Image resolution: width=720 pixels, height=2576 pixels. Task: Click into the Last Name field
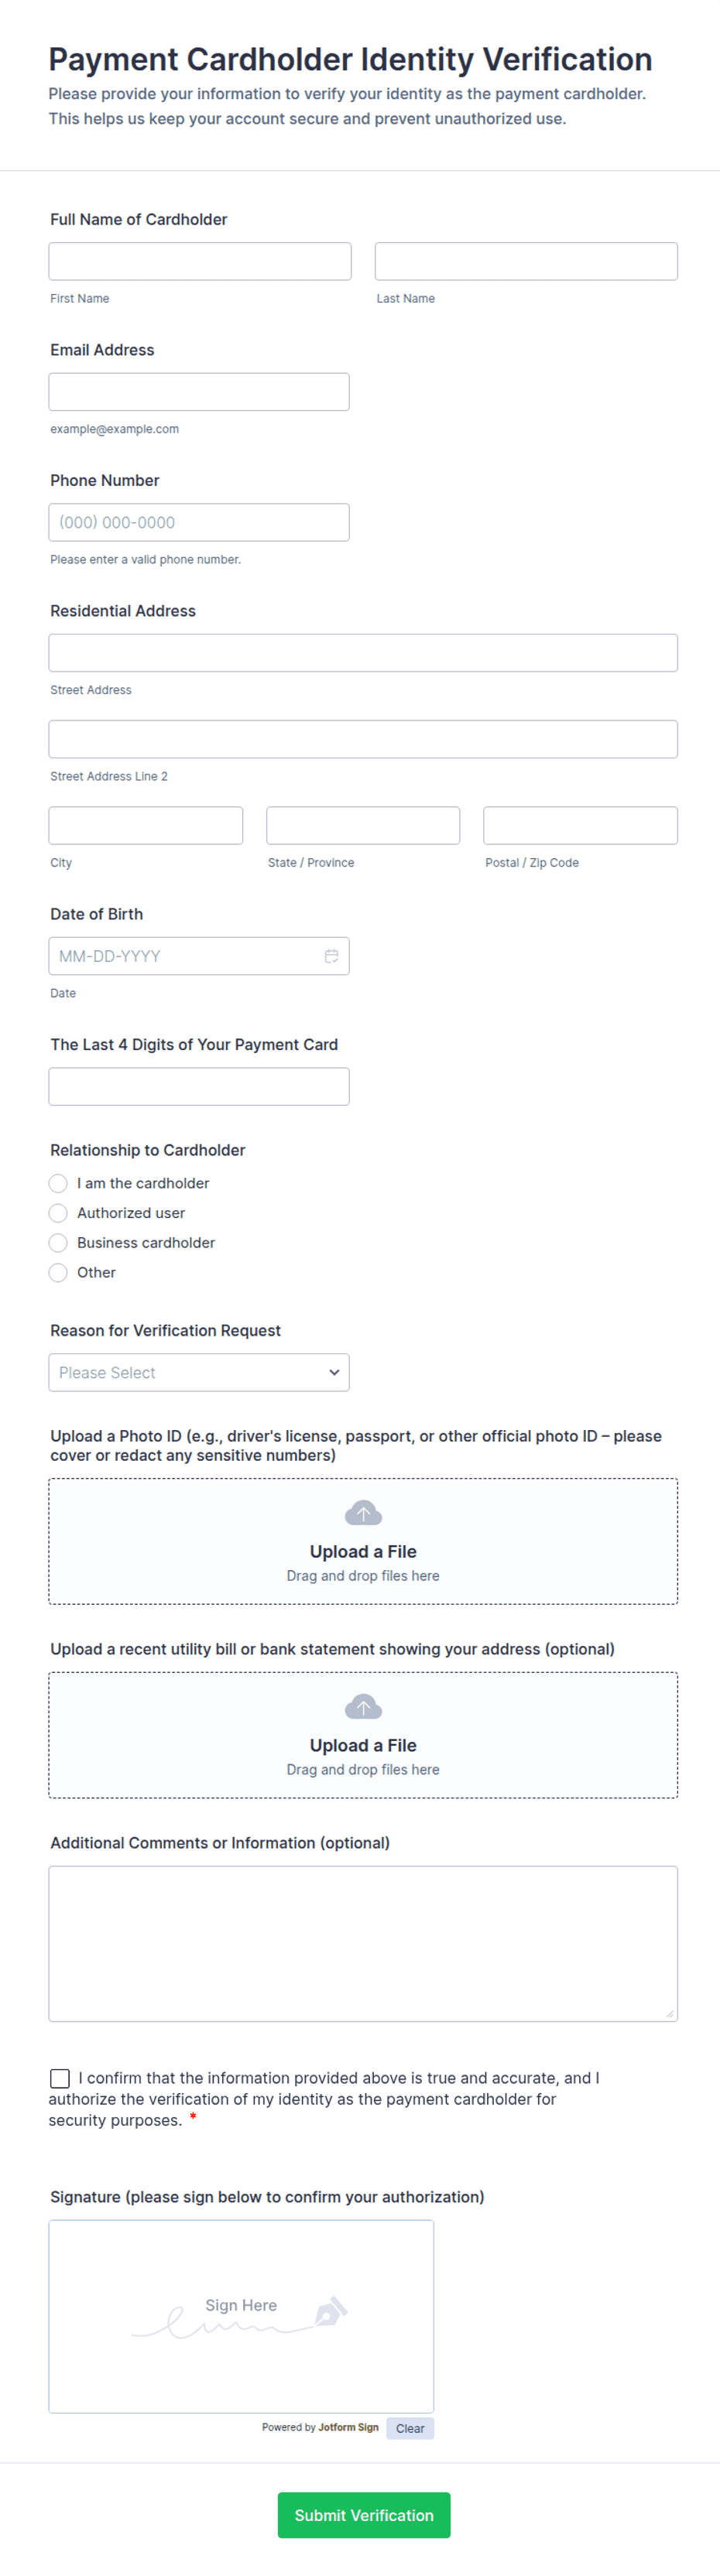(526, 261)
